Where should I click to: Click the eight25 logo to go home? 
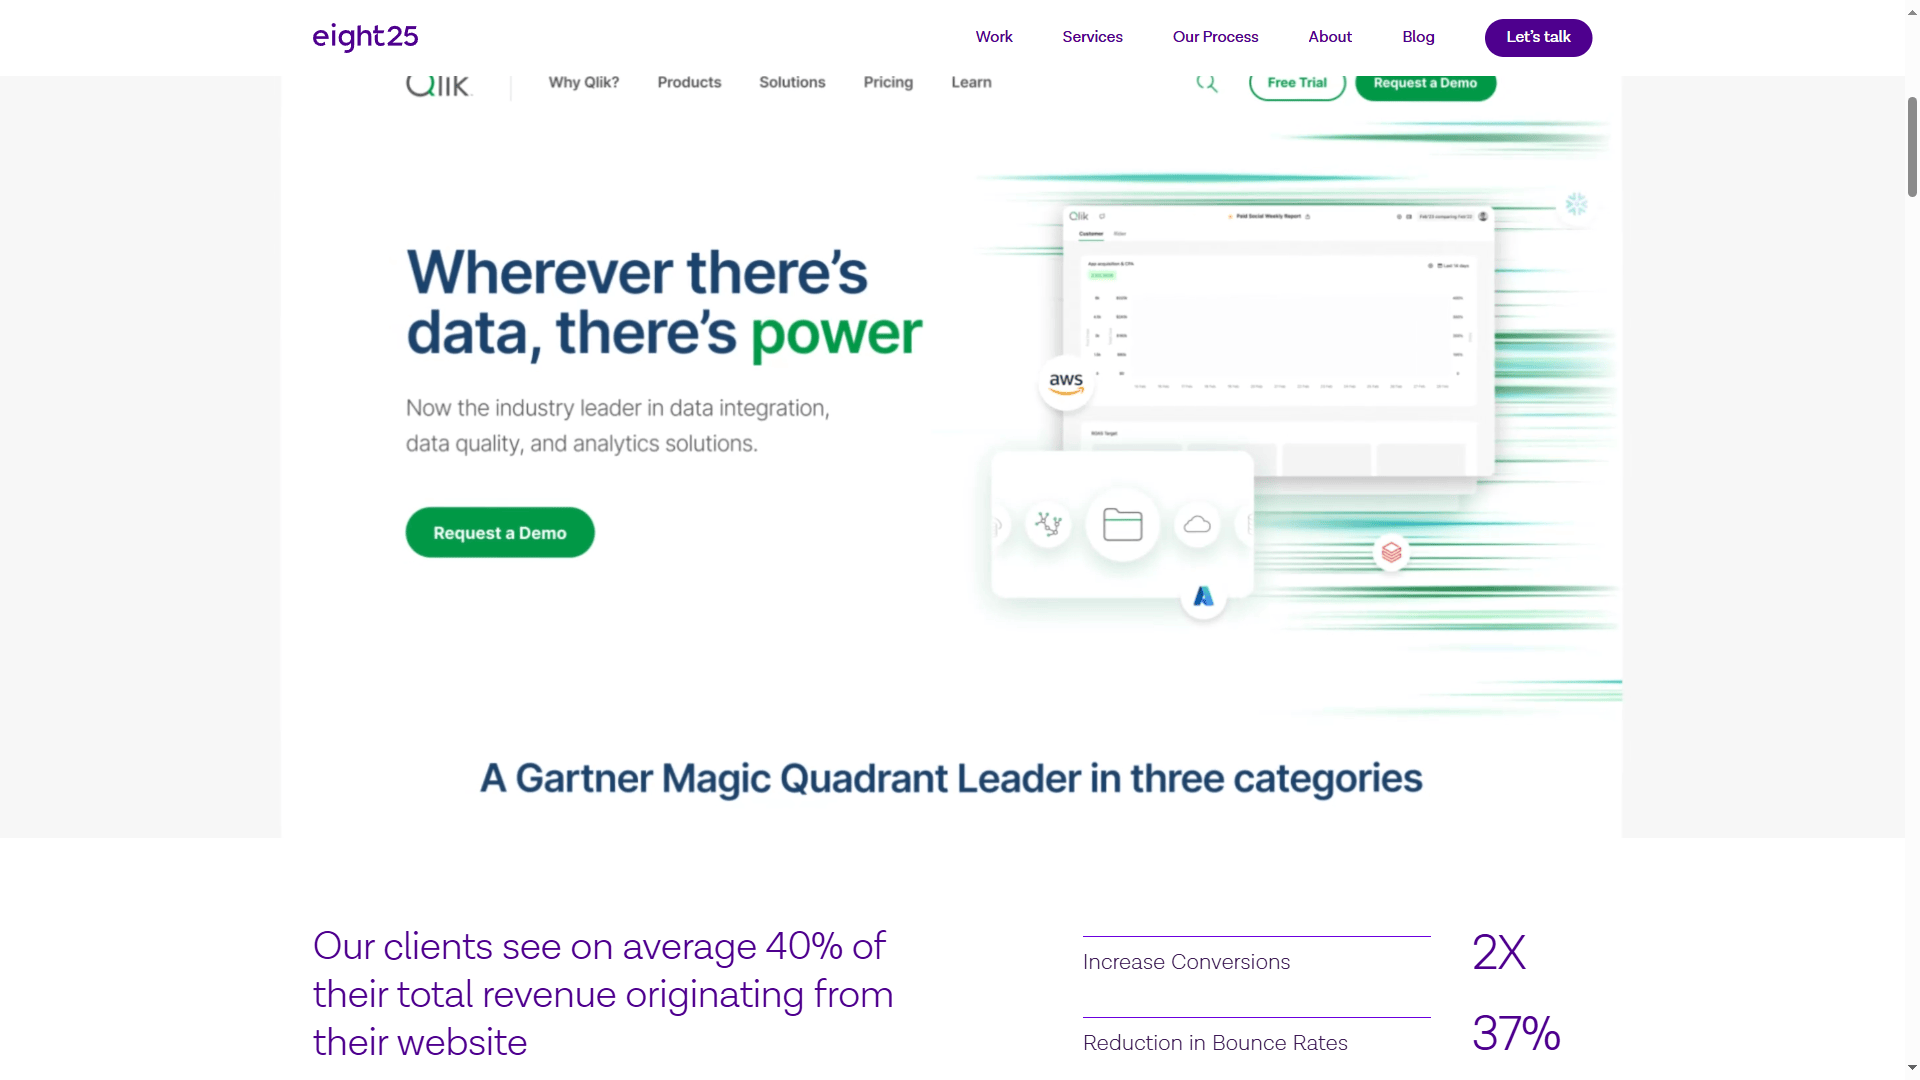tap(365, 37)
